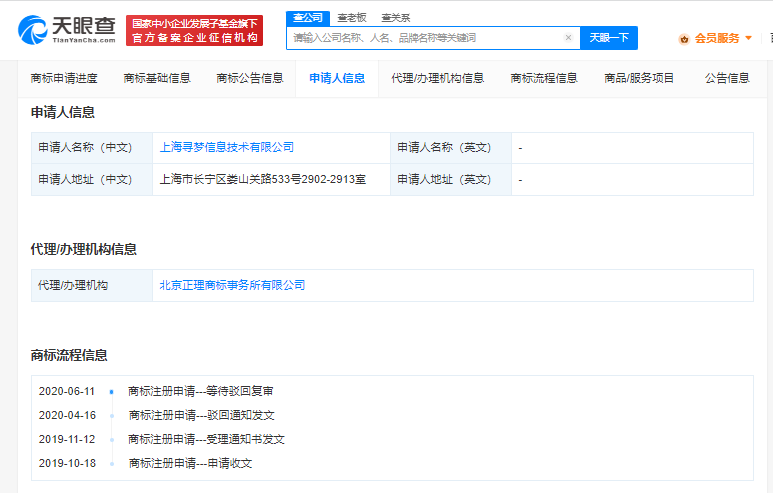The height and width of the screenshot is (493, 773).
Task: Select the text 商标注册申请---驳回通知发文
Action: [x=202, y=416]
